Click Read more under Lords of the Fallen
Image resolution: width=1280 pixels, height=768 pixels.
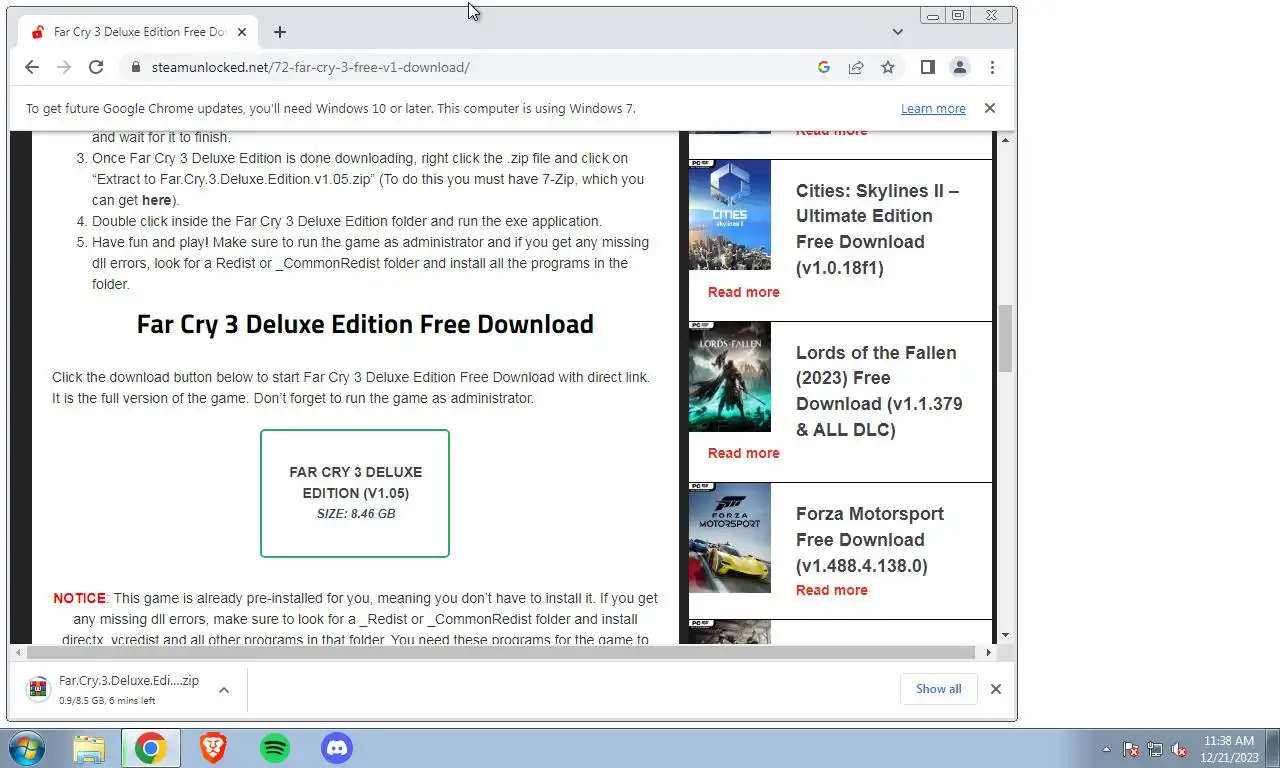[x=743, y=453]
